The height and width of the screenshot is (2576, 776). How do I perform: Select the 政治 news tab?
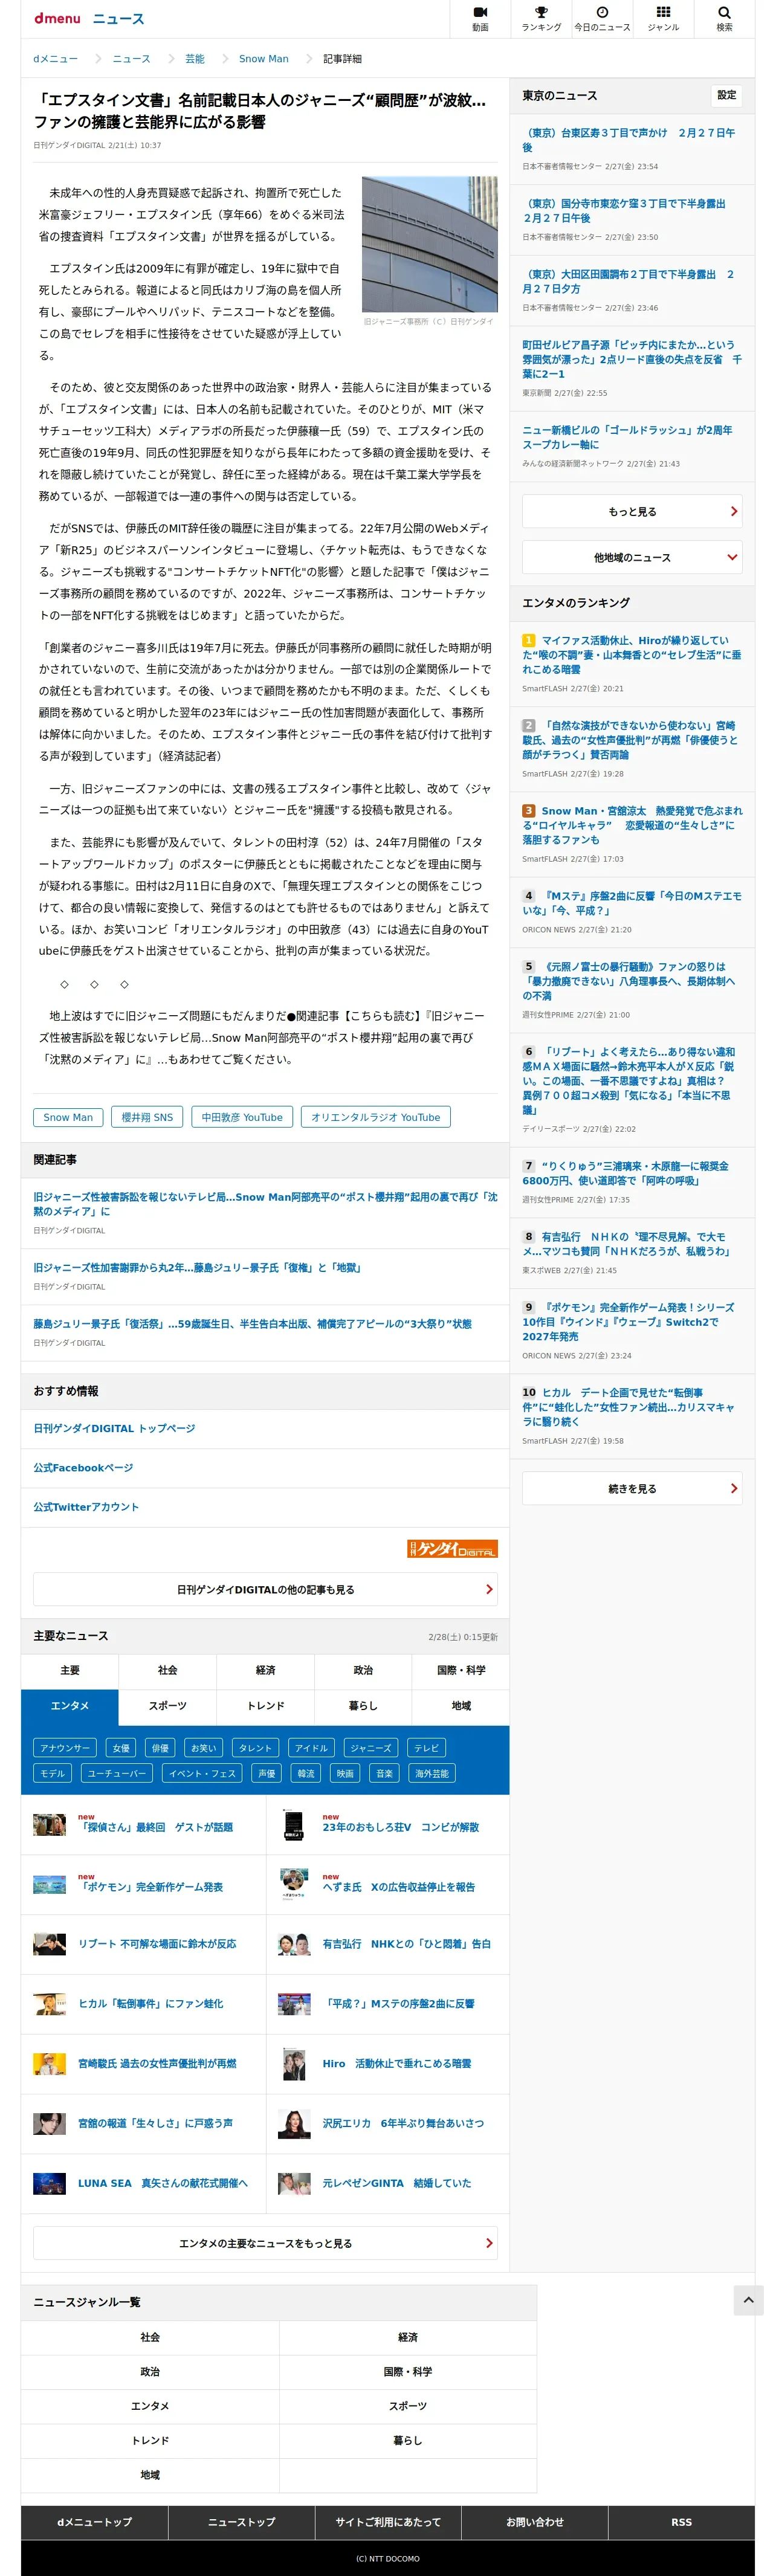point(363,1670)
